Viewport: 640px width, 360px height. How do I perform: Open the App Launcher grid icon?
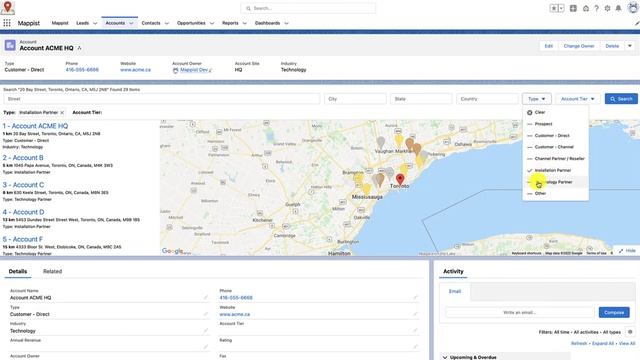point(7,23)
